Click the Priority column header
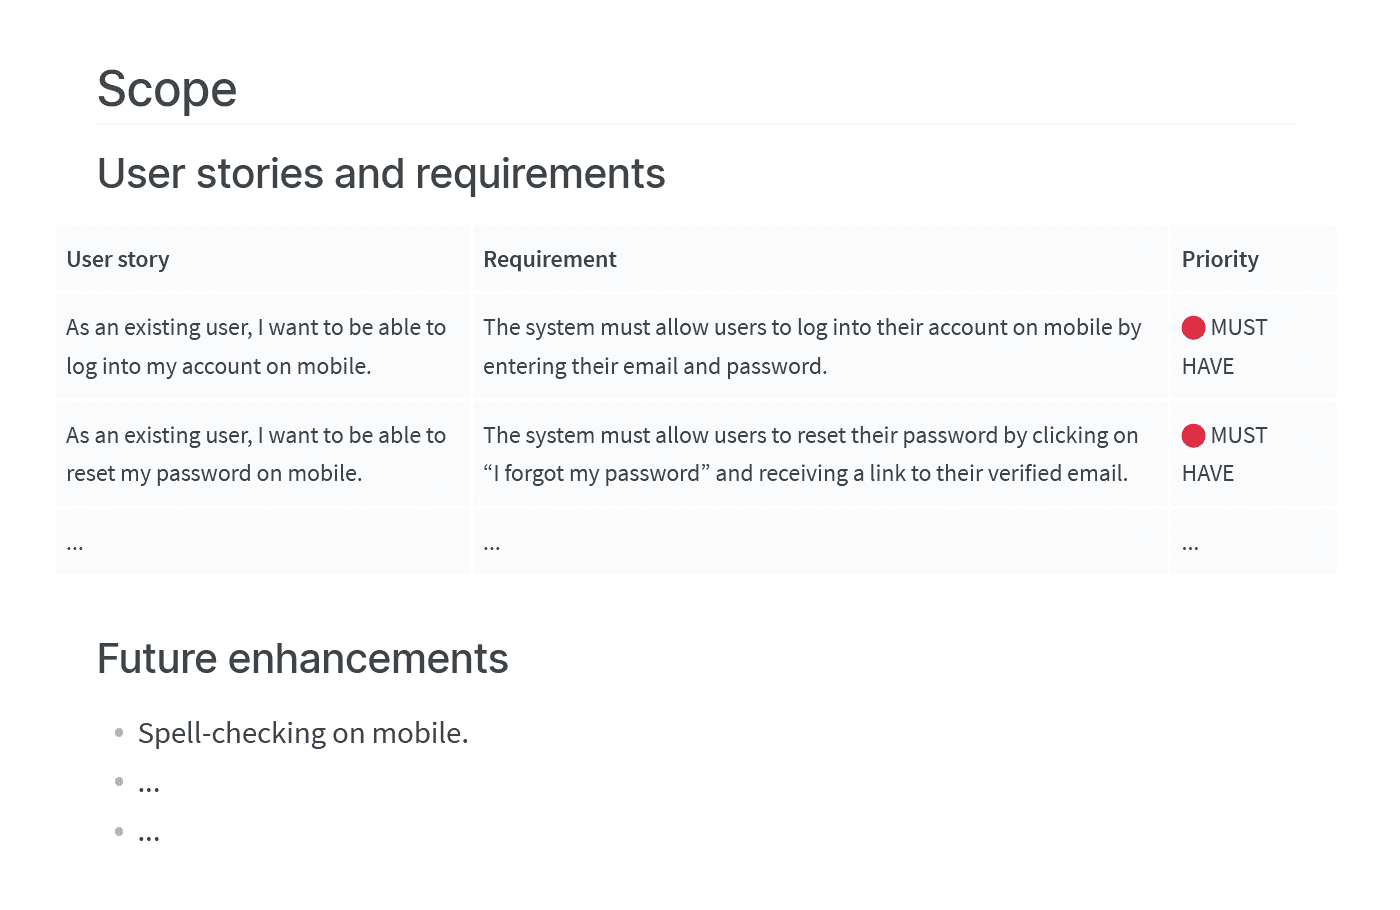Viewport: 1400px width, 910px height. point(1219,260)
